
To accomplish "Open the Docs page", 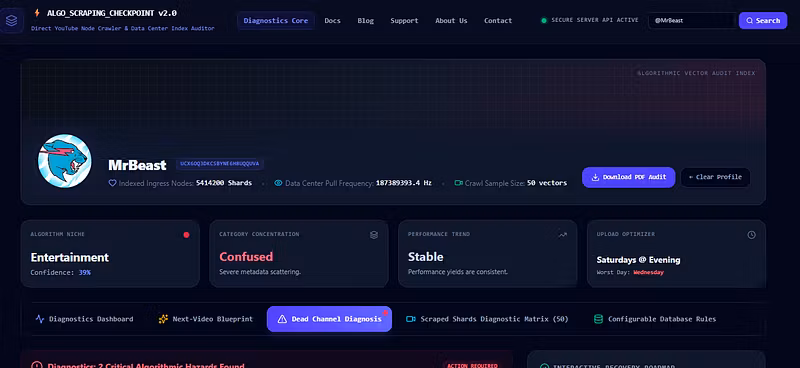I will pos(333,21).
